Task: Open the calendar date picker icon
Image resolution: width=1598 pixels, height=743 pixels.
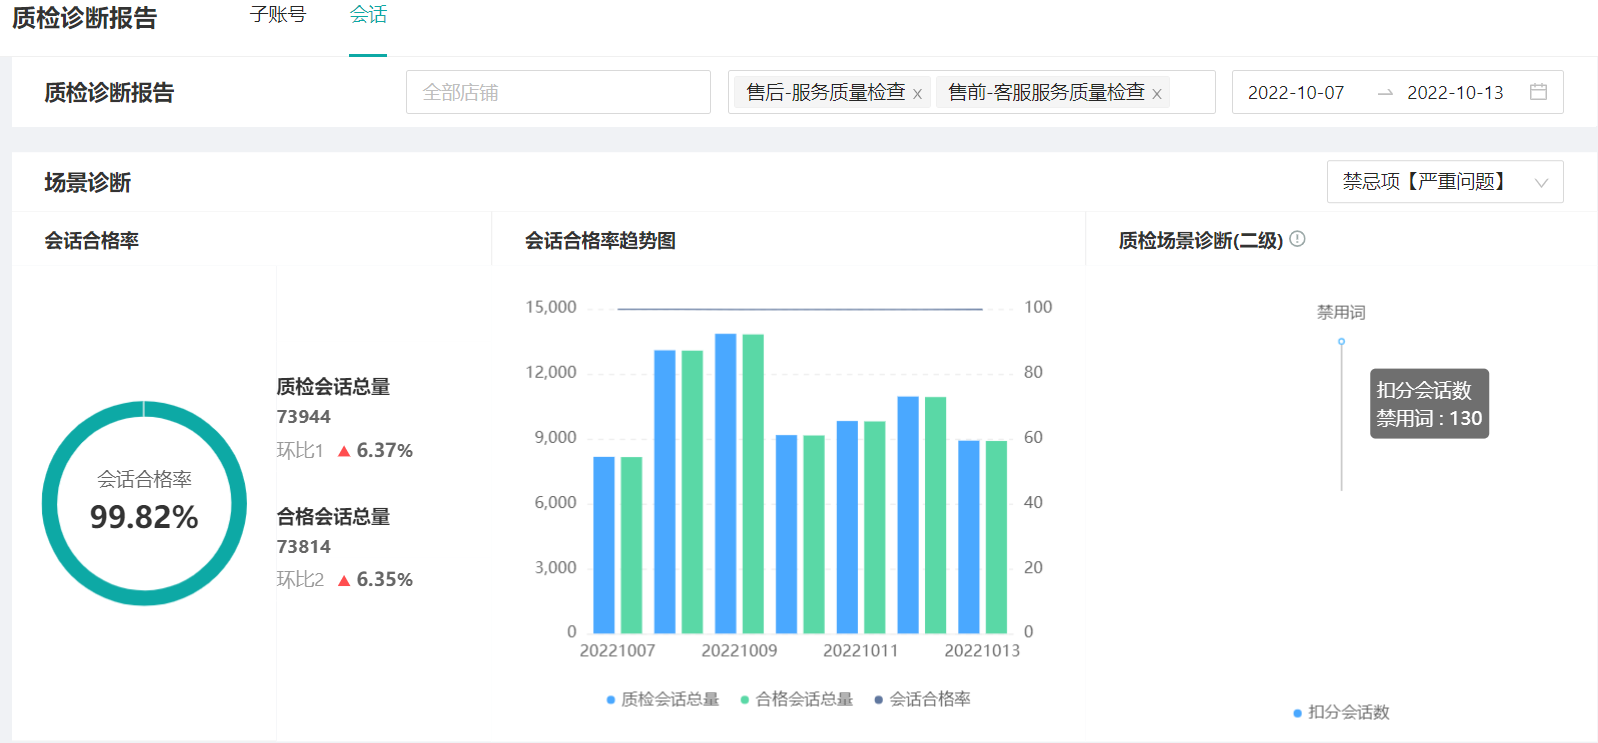Action: [1538, 92]
